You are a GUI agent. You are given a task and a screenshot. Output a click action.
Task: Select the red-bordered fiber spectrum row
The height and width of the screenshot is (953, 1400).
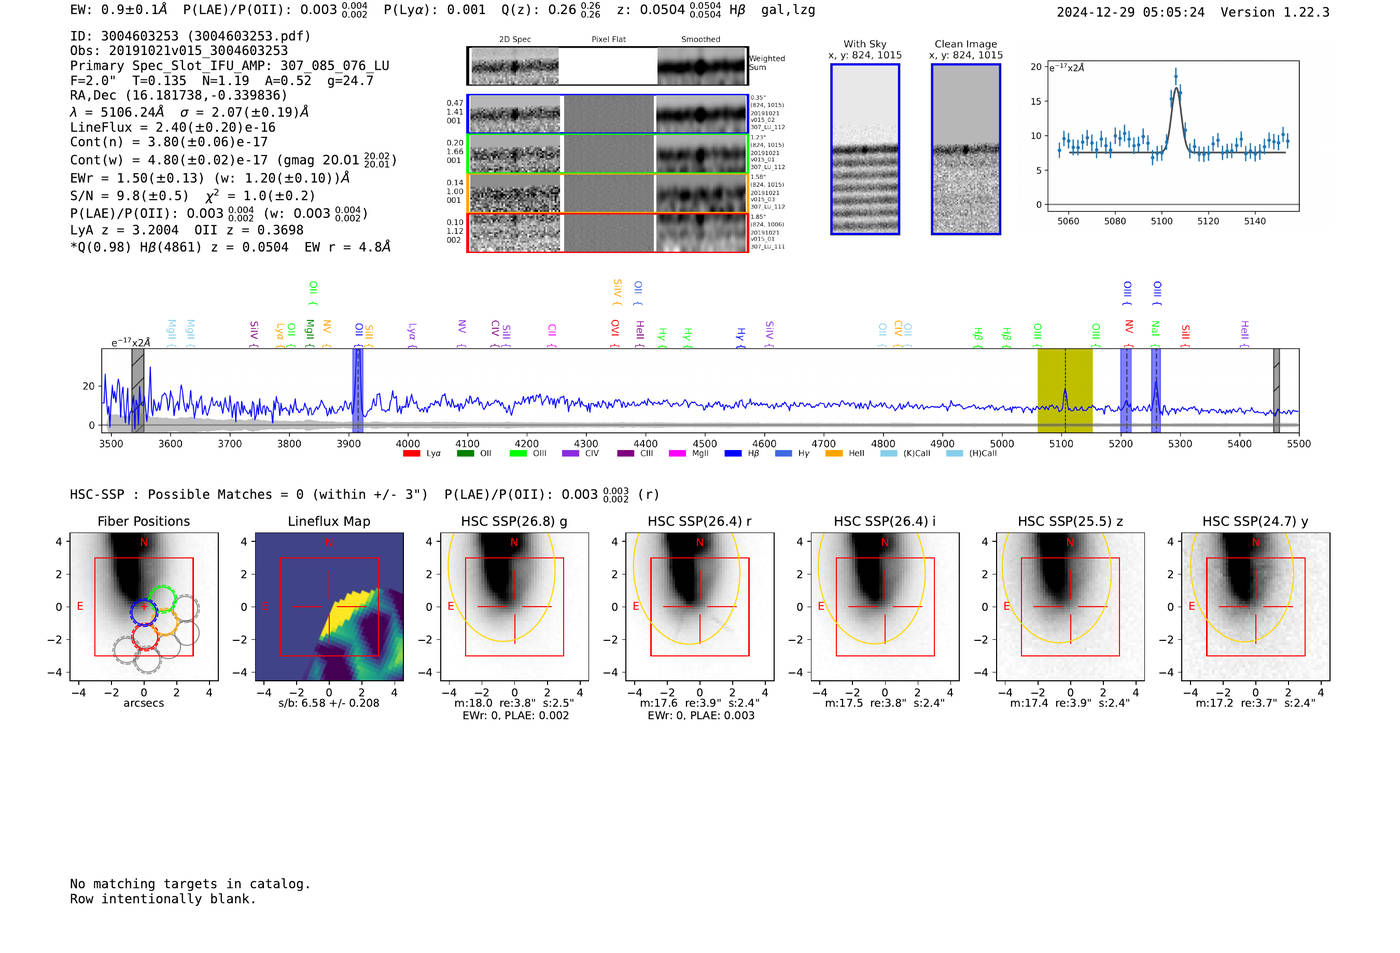608,232
